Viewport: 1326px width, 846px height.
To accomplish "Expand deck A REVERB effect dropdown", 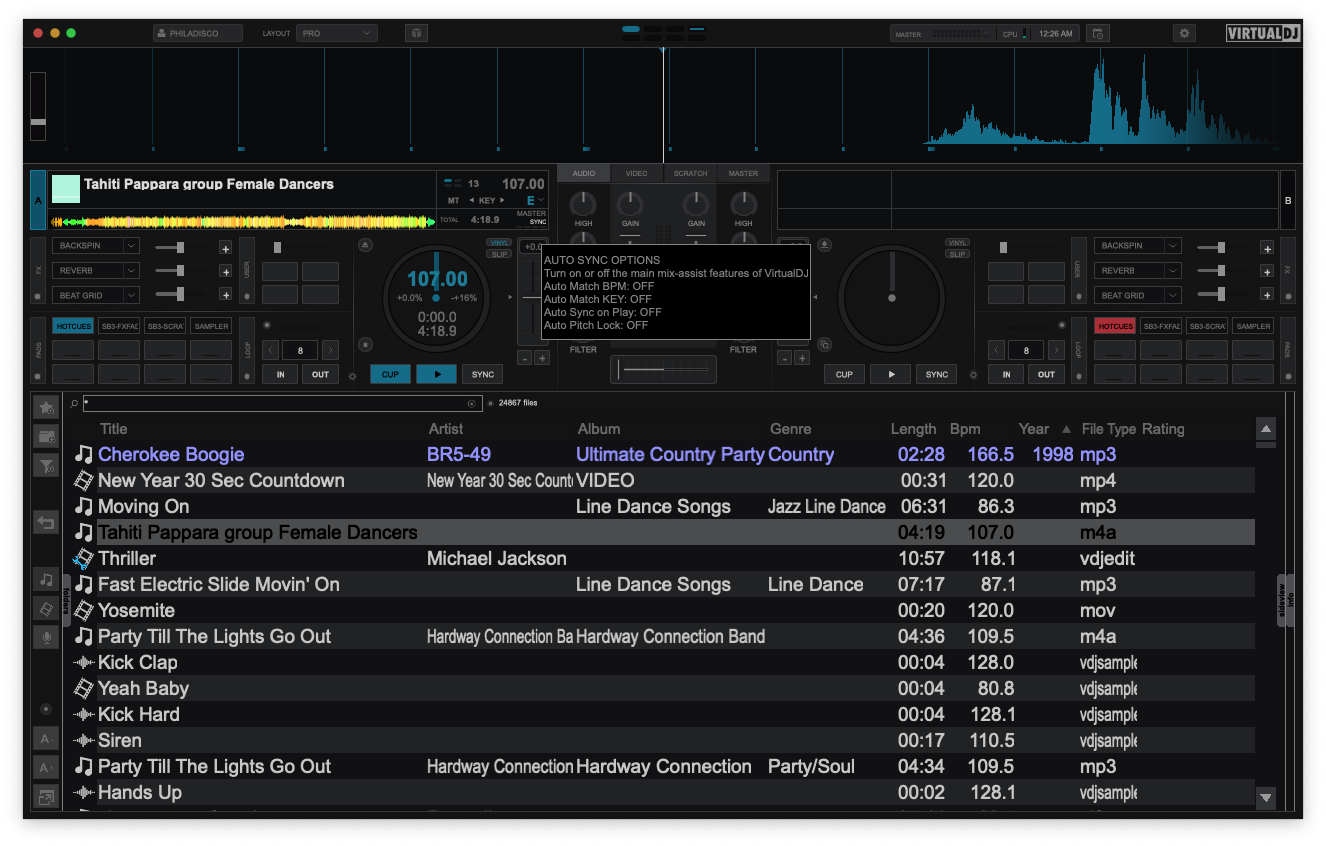I will [x=131, y=271].
